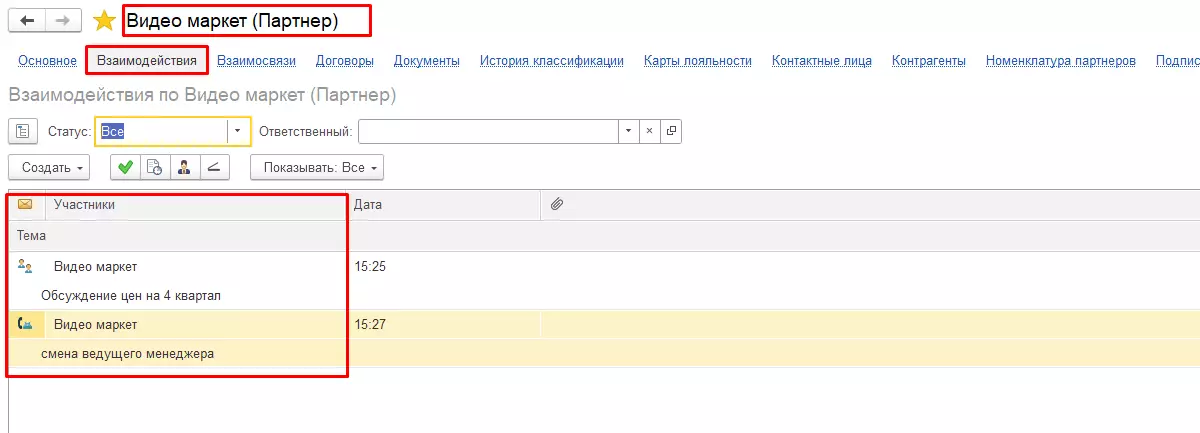Open the Создать dropdown button
Screen dimensions: 1200x433
click(49, 168)
